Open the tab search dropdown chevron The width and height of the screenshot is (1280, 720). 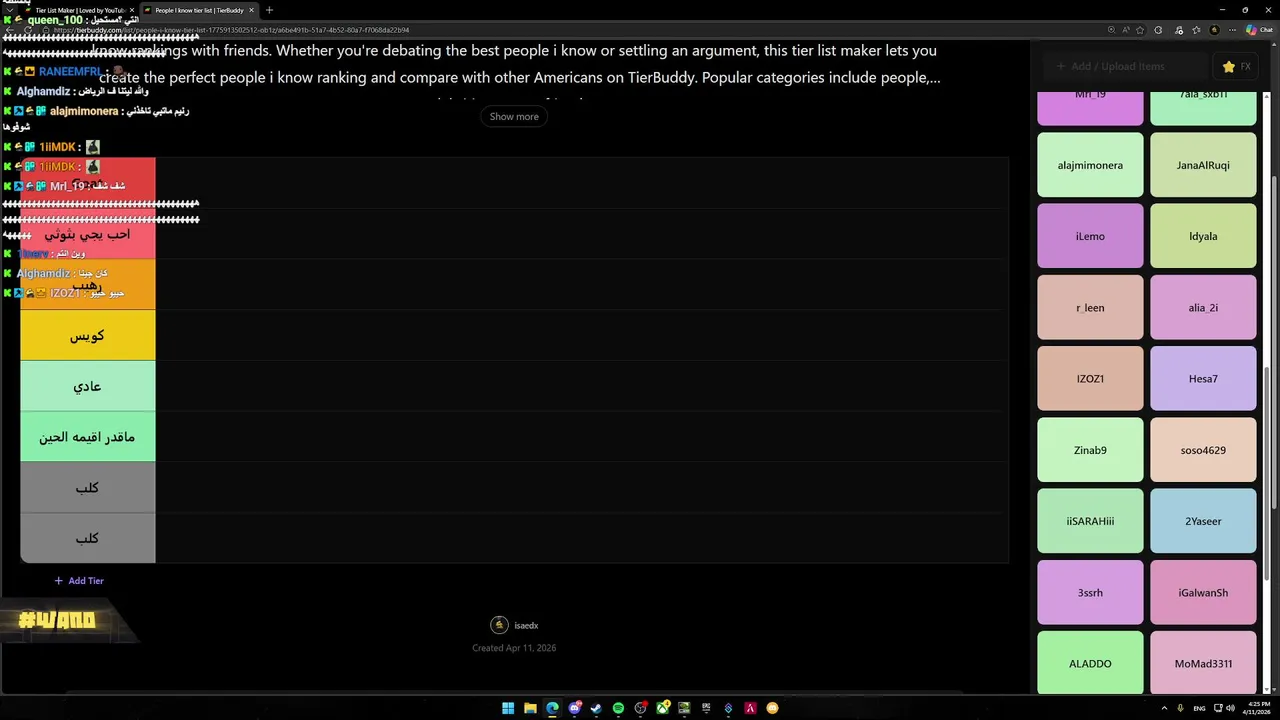tap(9, 10)
